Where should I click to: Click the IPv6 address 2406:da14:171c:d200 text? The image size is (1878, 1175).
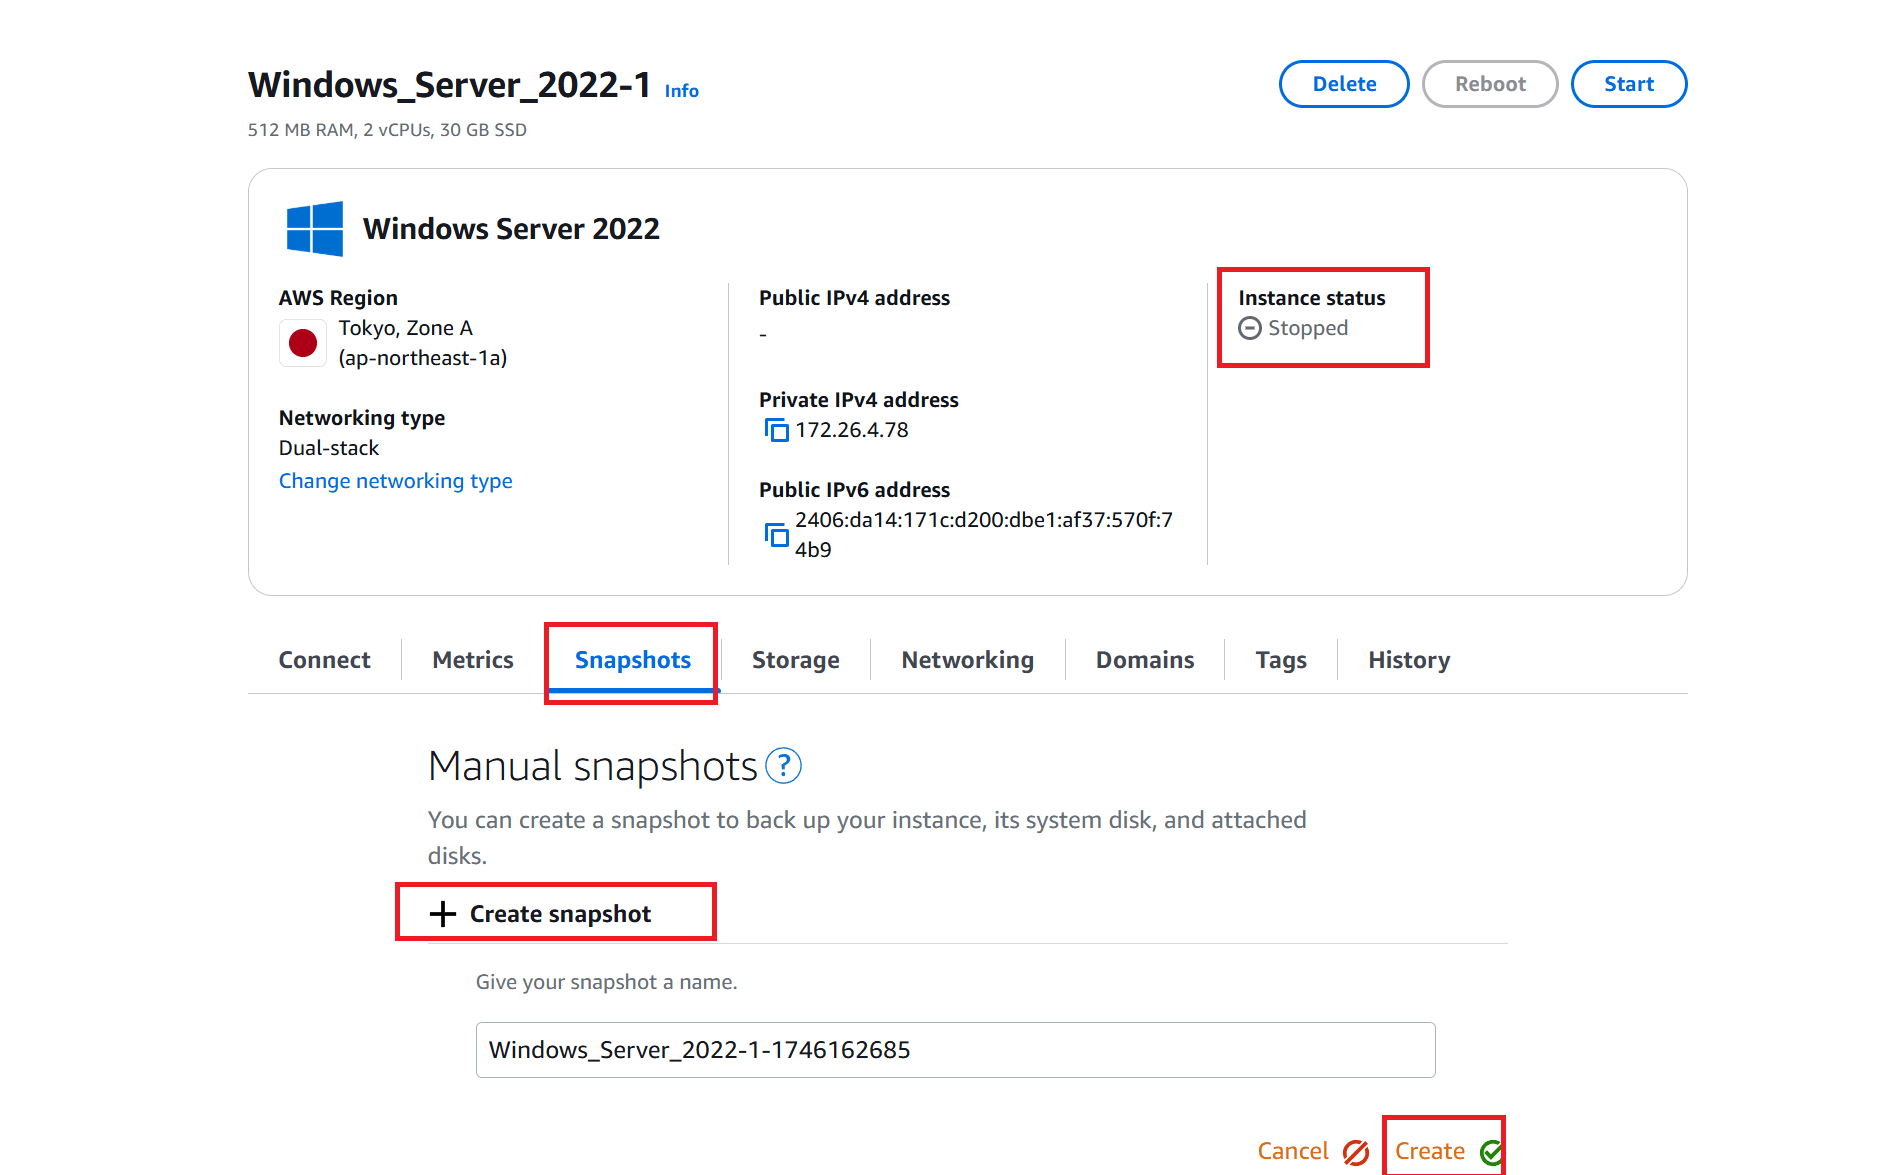(x=984, y=535)
